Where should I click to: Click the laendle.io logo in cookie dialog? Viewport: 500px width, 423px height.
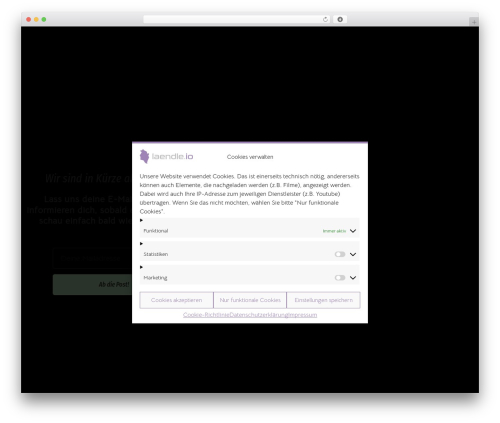[166, 156]
